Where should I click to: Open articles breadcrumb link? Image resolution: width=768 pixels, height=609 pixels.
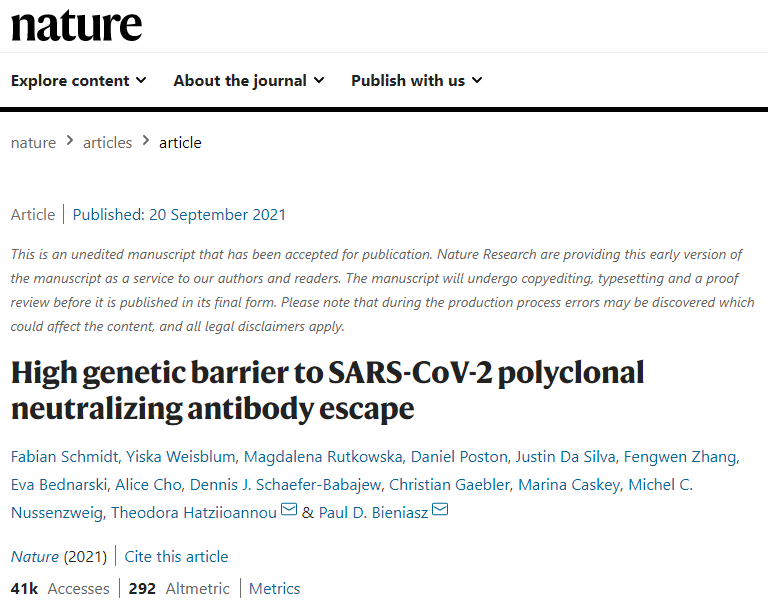(x=107, y=143)
